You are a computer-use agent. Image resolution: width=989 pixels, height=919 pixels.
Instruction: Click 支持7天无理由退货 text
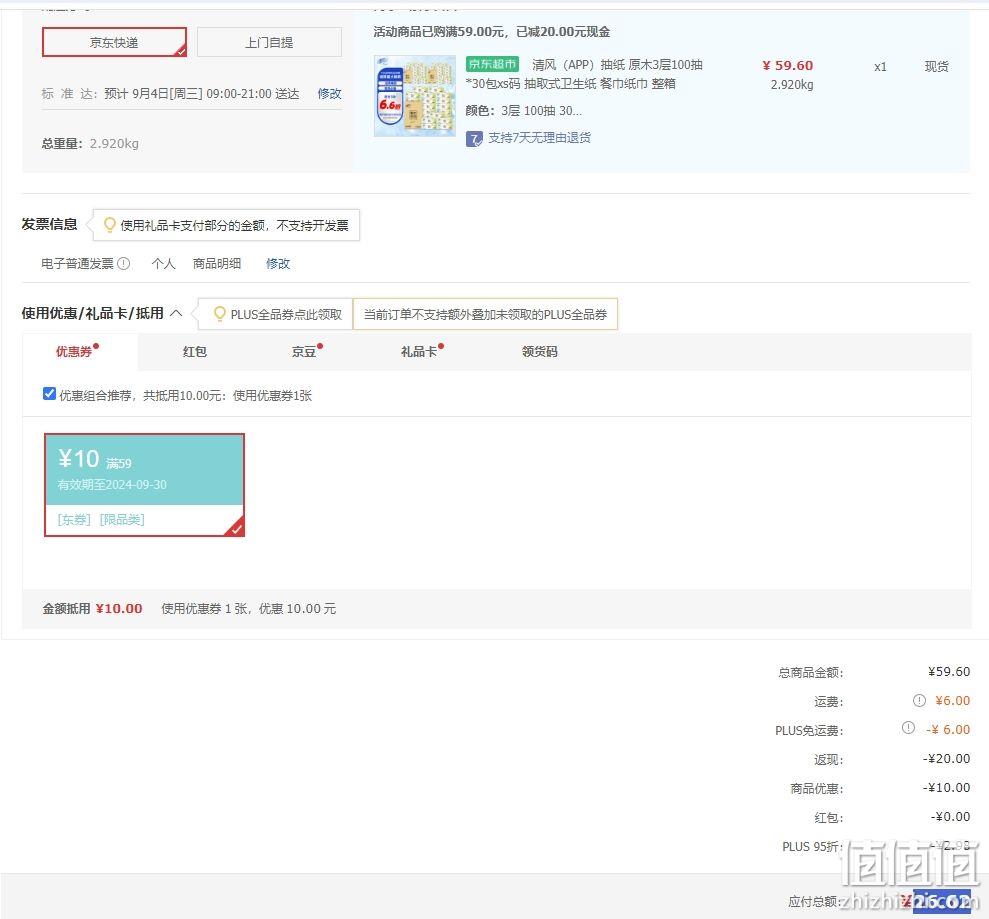pos(539,138)
